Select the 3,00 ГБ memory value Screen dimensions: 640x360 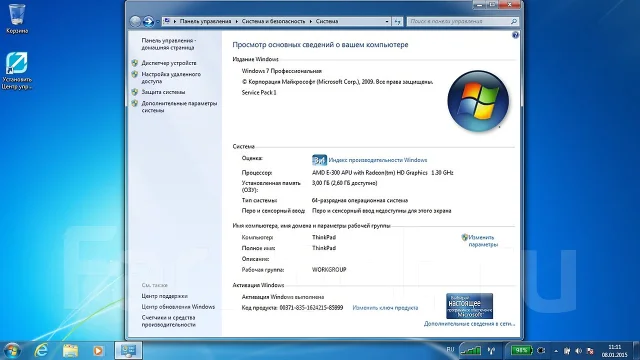point(344,183)
